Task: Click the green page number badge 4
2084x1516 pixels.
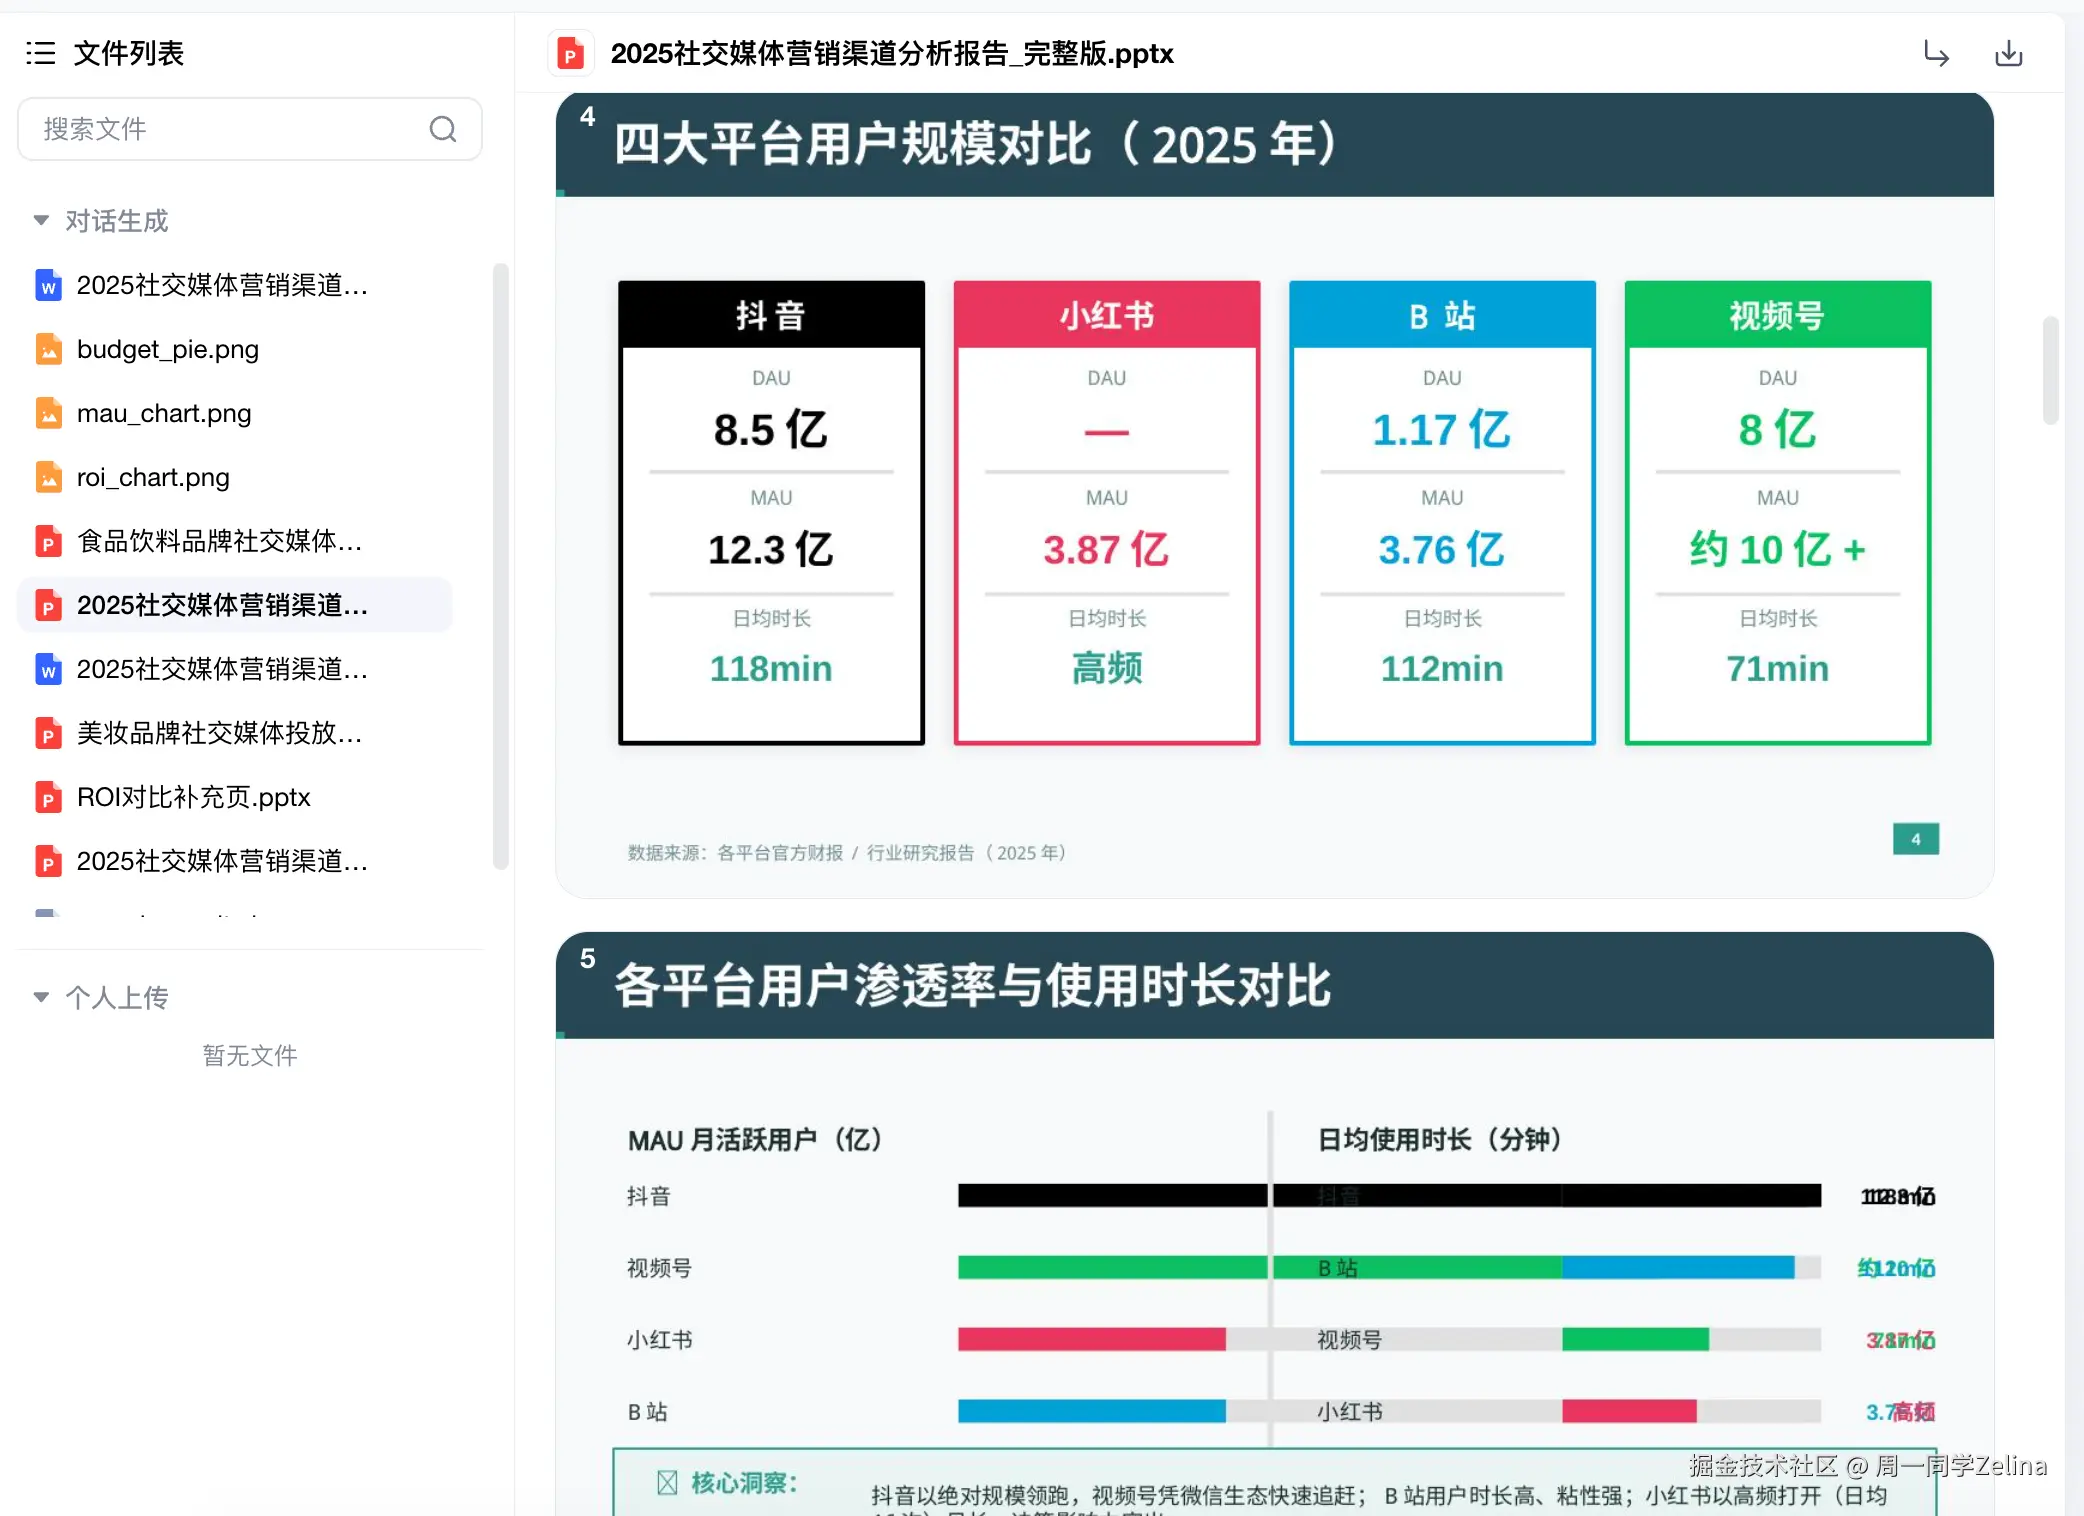Action: [x=1916, y=839]
